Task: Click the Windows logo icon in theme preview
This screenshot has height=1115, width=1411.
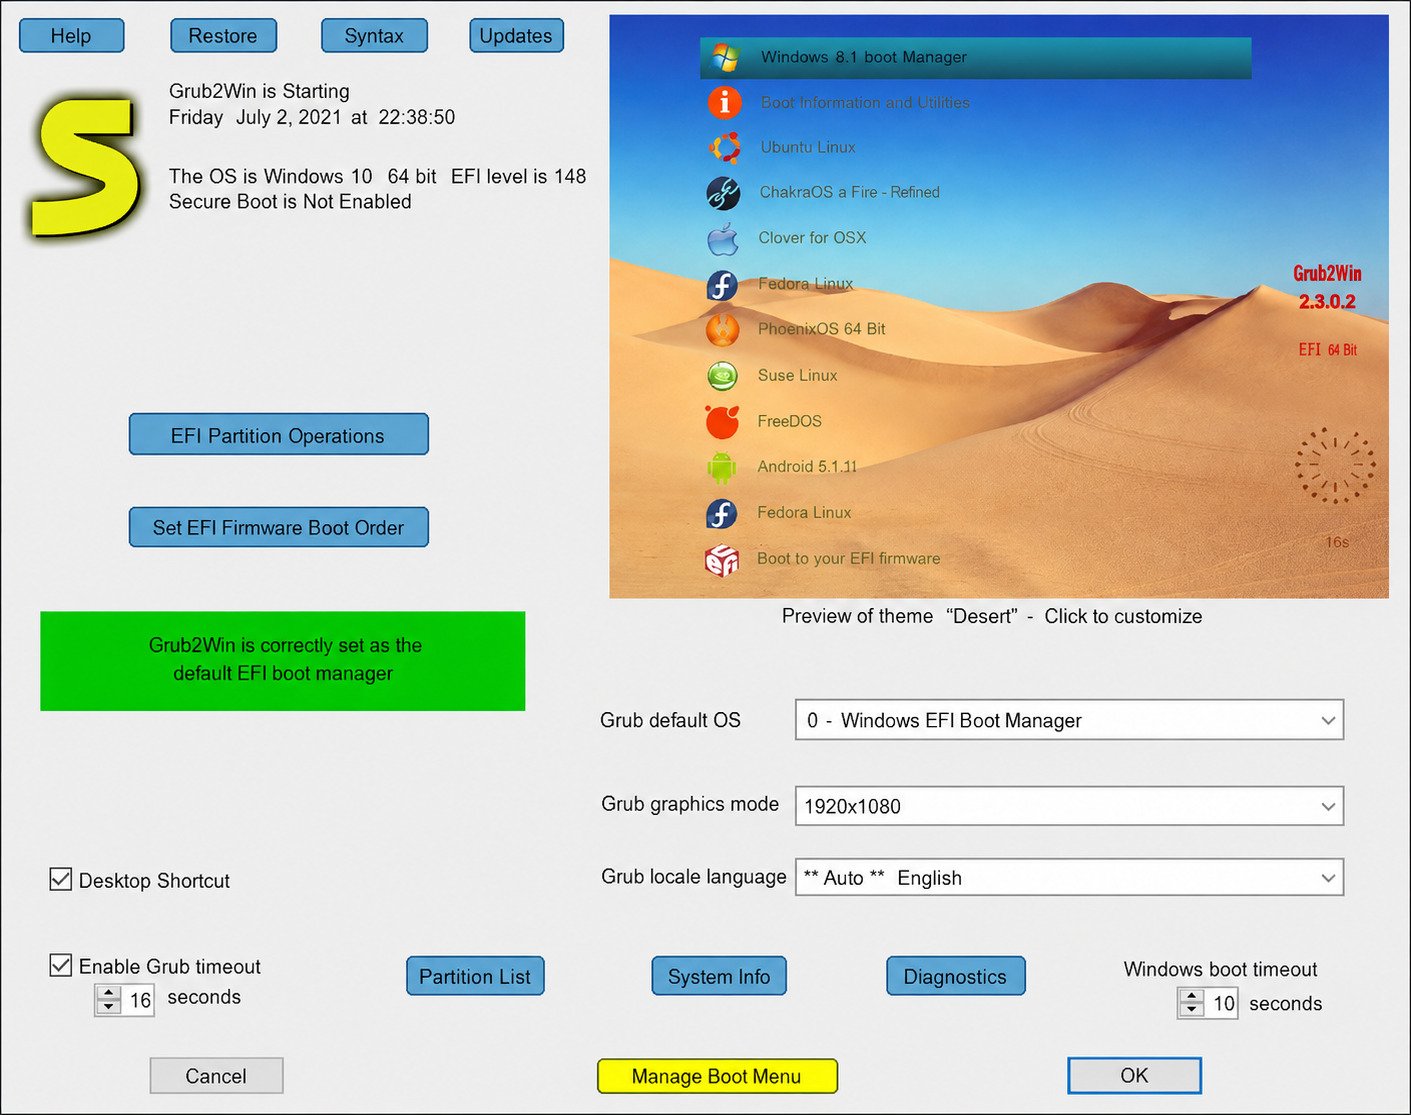Action: click(724, 57)
